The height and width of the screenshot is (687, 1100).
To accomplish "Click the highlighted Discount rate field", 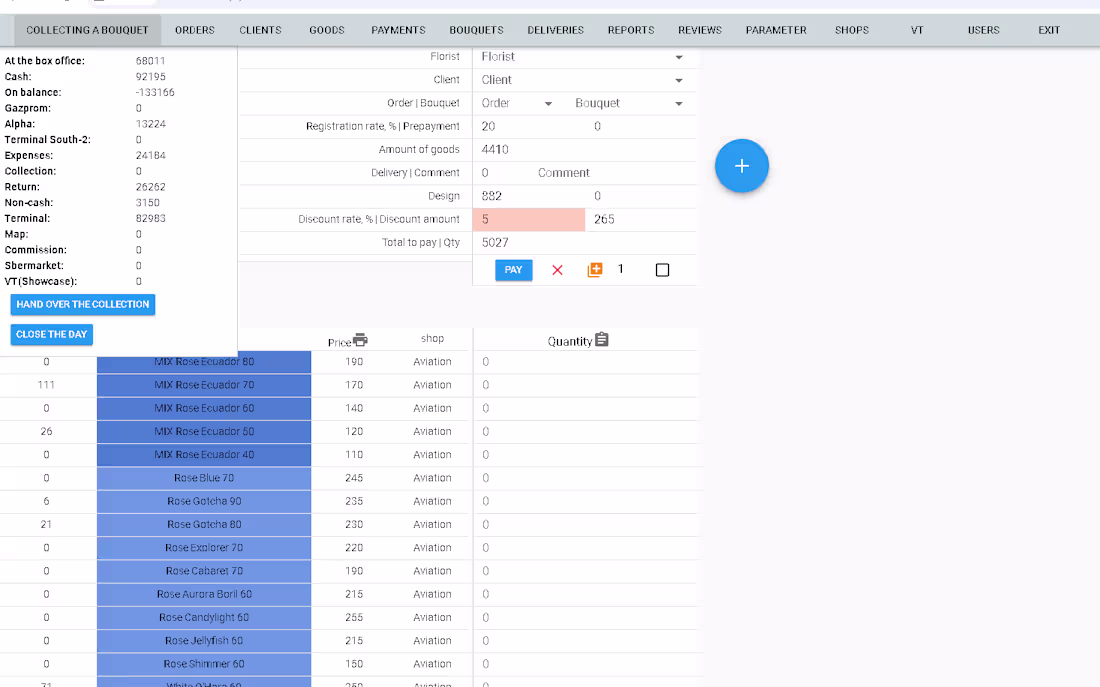I will click(x=528, y=218).
